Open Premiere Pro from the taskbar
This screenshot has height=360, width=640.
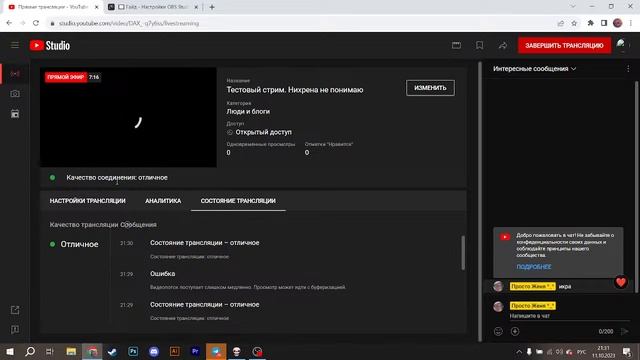coord(195,351)
